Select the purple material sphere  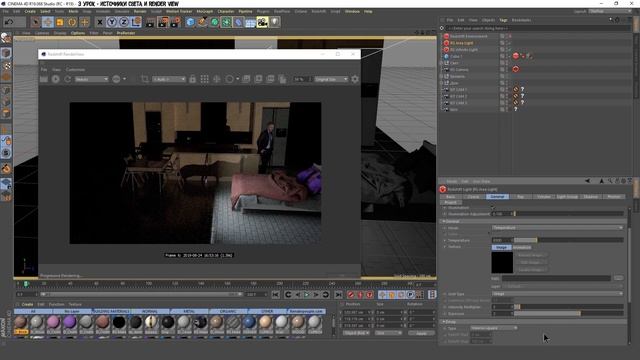(x=70, y=322)
